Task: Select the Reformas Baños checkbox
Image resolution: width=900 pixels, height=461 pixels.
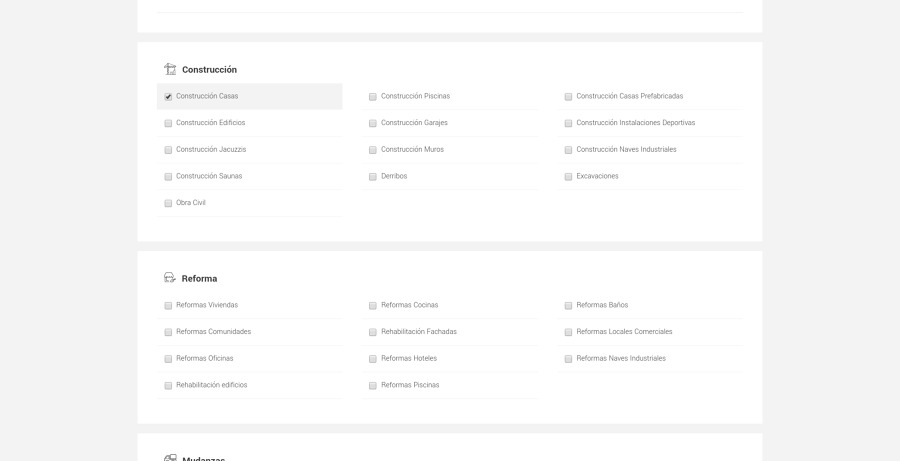Action: 568,306
